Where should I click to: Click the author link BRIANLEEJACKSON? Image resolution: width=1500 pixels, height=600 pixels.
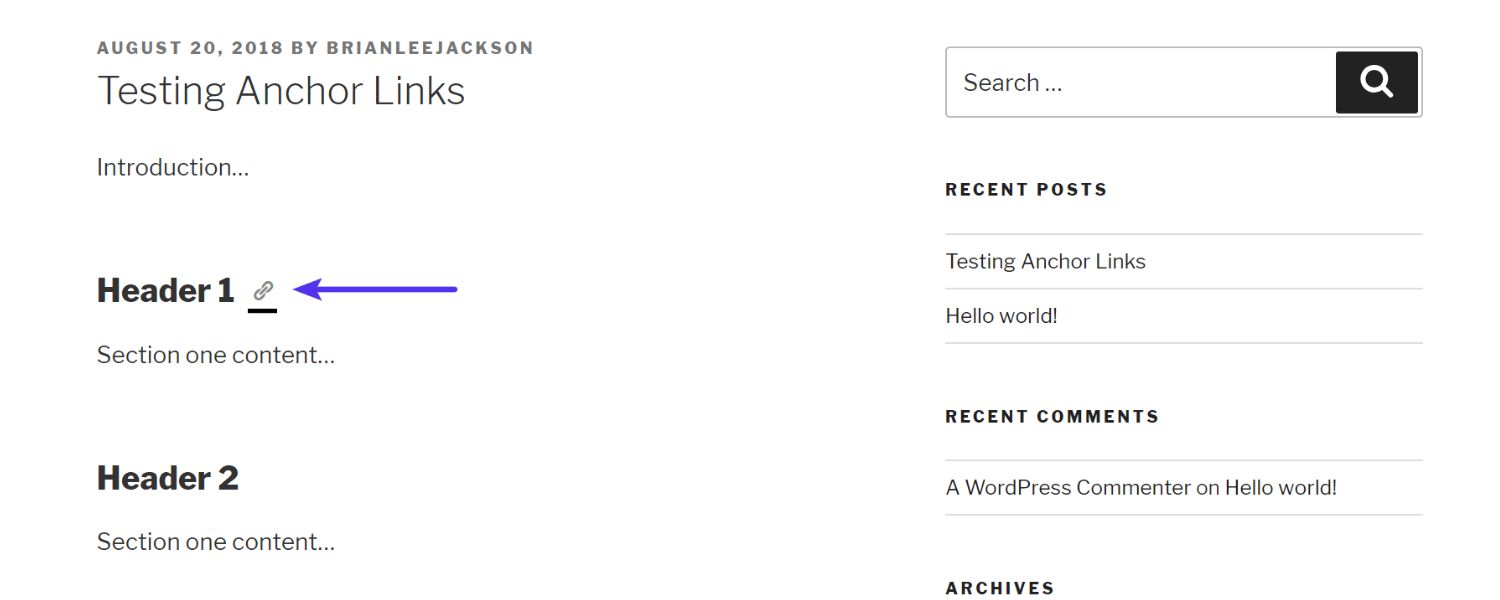point(430,47)
